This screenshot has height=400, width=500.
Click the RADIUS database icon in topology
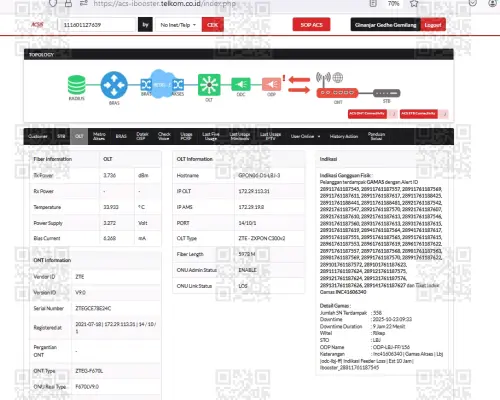click(x=77, y=85)
